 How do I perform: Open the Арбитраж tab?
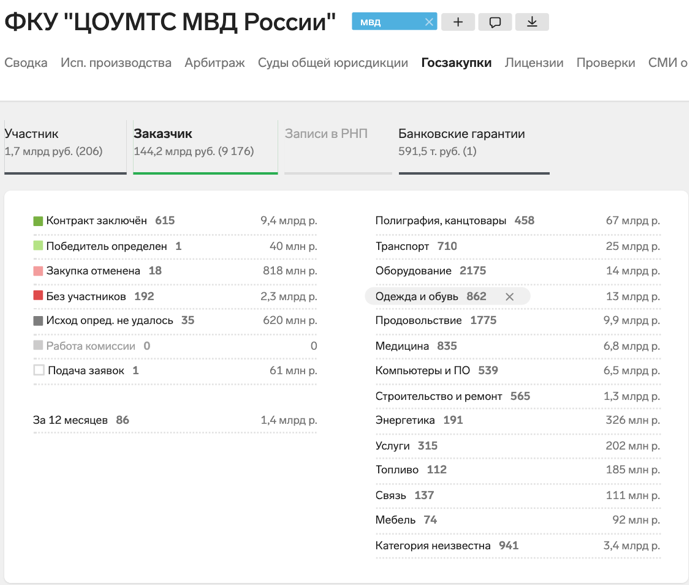pos(214,63)
